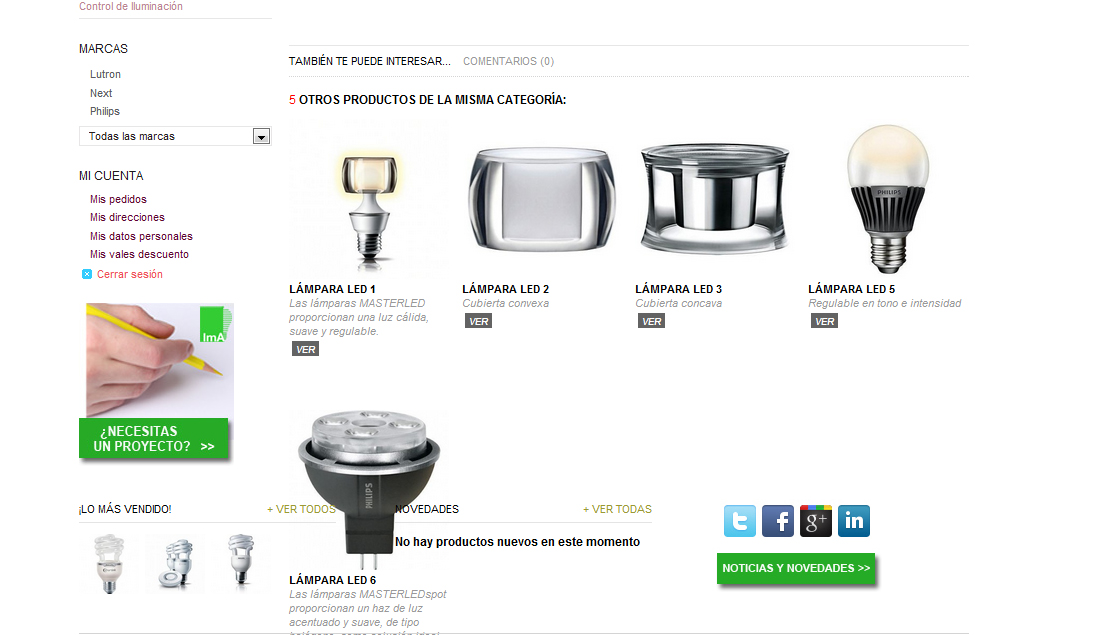Open Mis vales descuento link
Image resolution: width=1111 pixels, height=635 pixels.
pyautogui.click(x=140, y=254)
